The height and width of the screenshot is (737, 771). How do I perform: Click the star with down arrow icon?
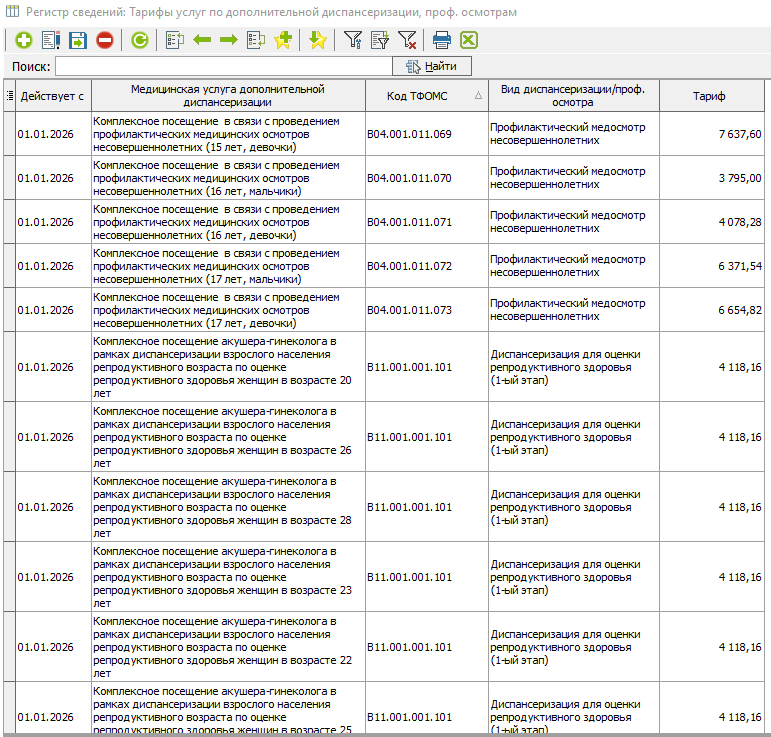(317, 40)
